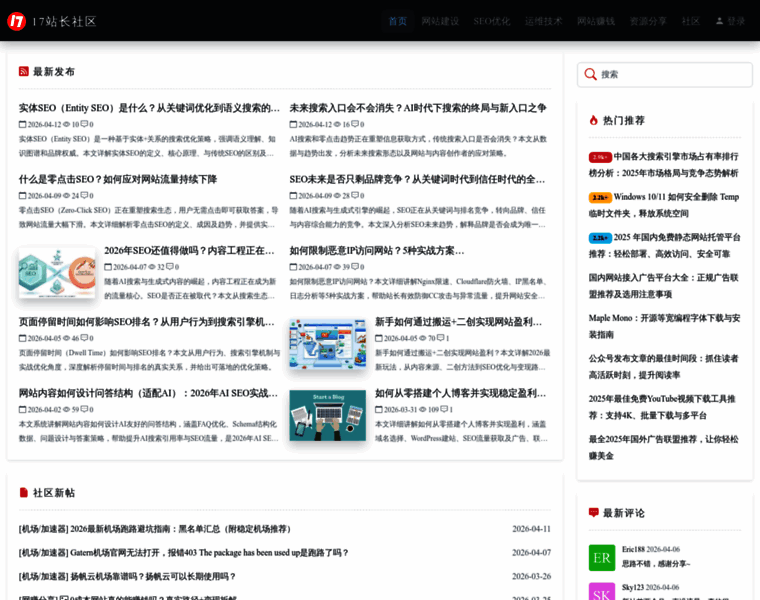Screen dimensions: 760x600
Task: Click the flame icon next to 热门推荐
Action: (x=594, y=120)
